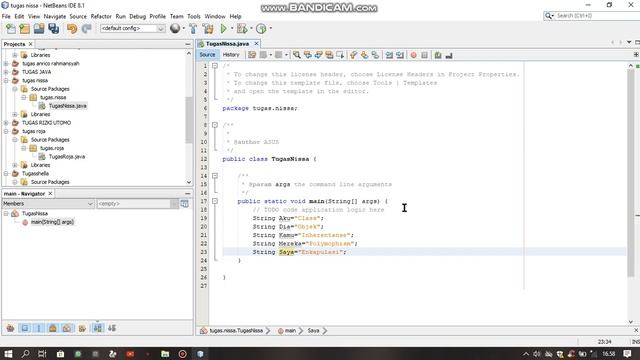The image size is (640, 360).
Task: Click the Last Edit icon in editor toolbar
Action: pyautogui.click(x=252, y=55)
